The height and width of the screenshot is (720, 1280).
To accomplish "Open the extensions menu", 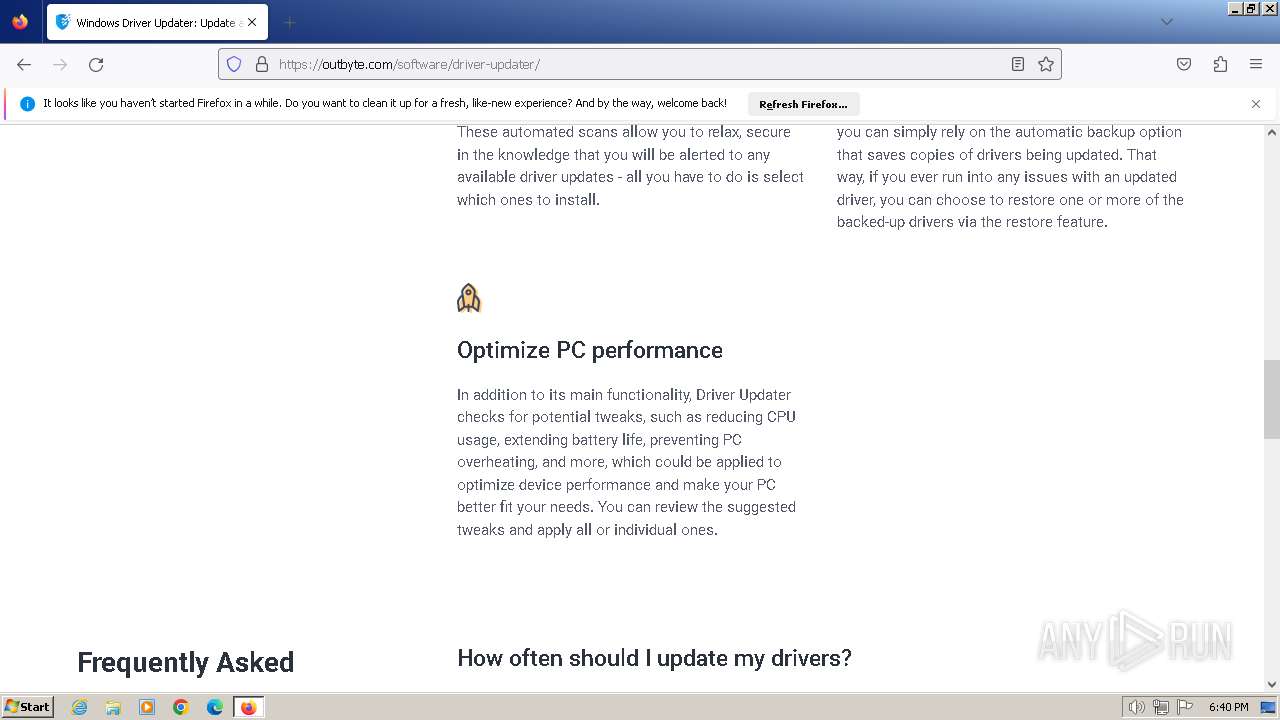I will tap(1220, 64).
